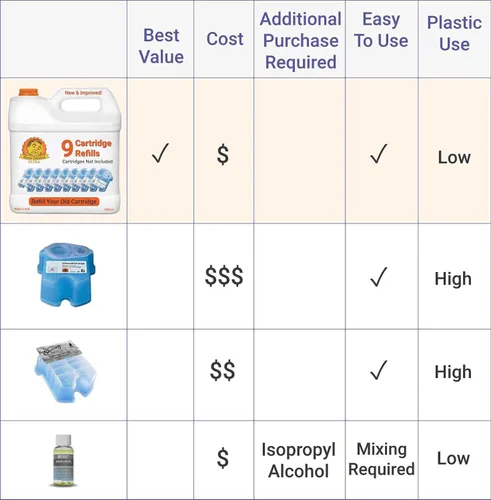Viewport: 491px width, 500px height.
Task: Select the Easy To Use column header
Action: pos(381,30)
